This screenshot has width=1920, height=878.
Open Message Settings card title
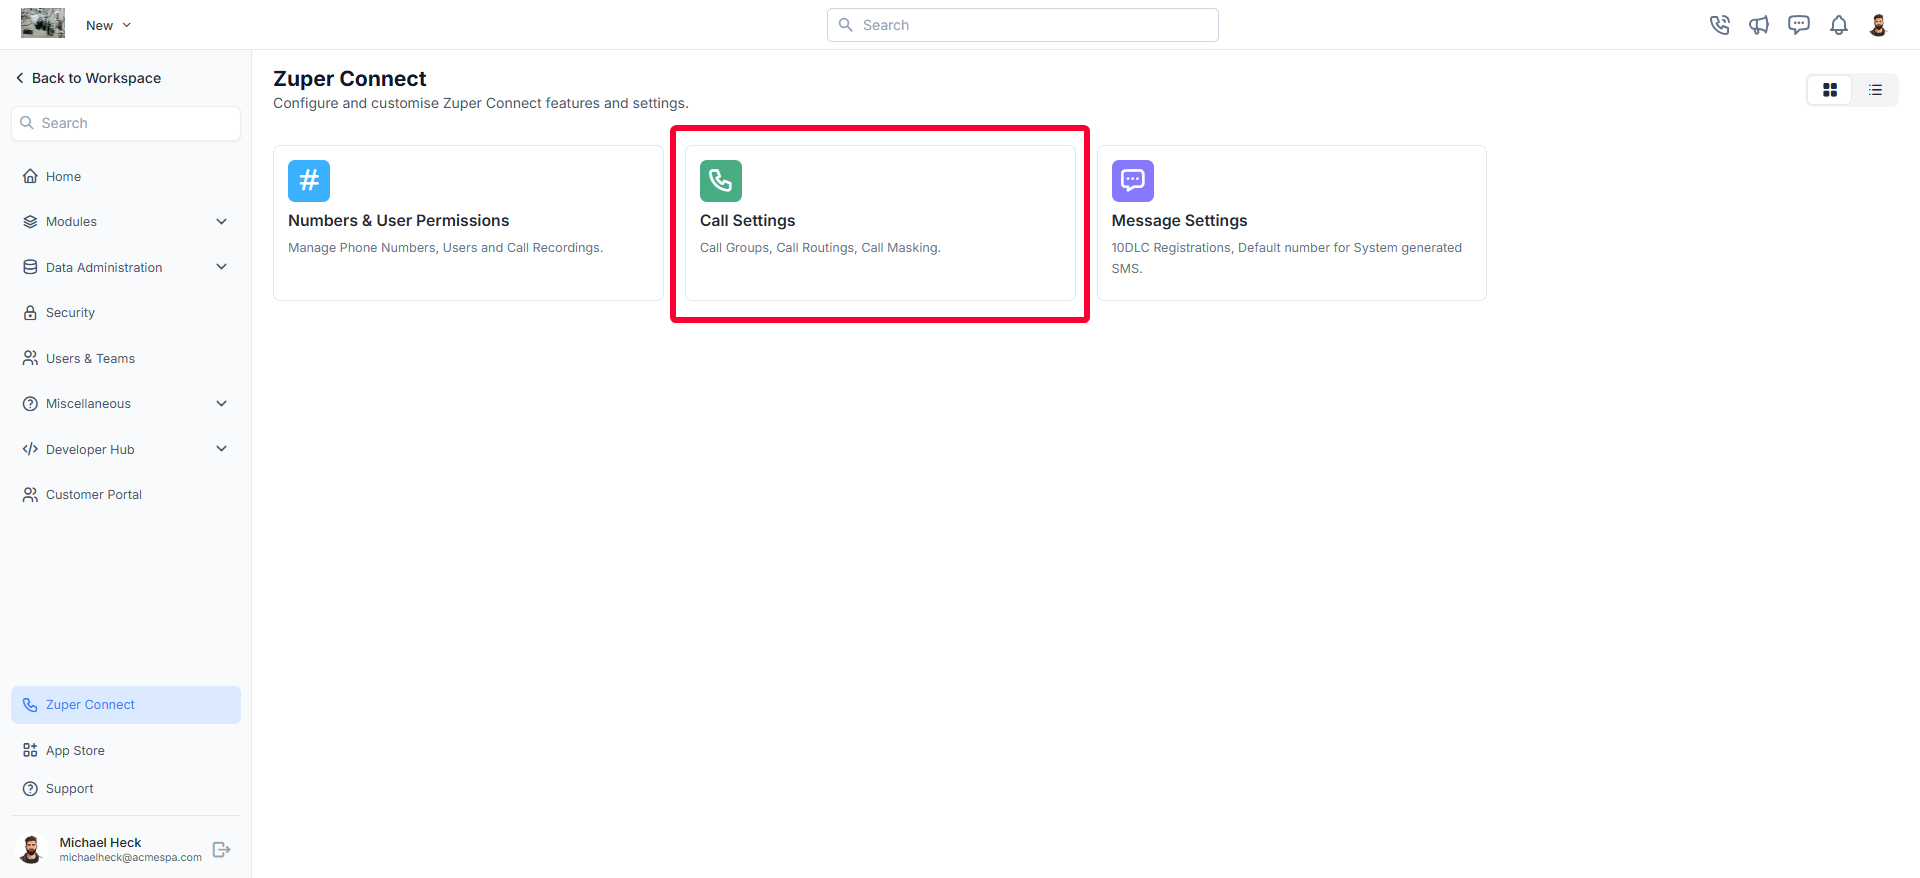[x=1180, y=221]
